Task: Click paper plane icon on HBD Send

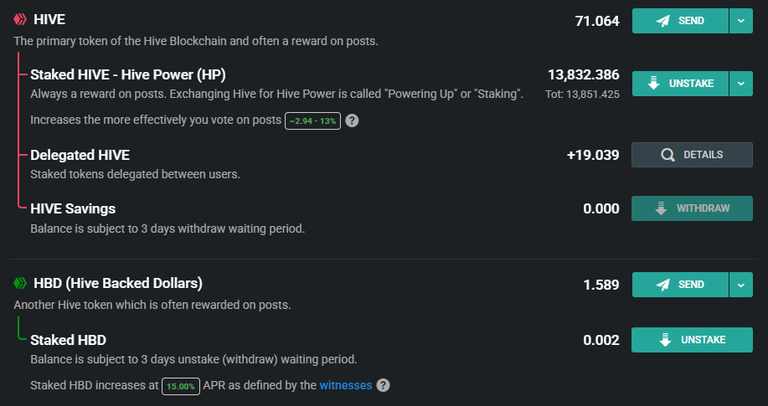Action: [x=663, y=285]
